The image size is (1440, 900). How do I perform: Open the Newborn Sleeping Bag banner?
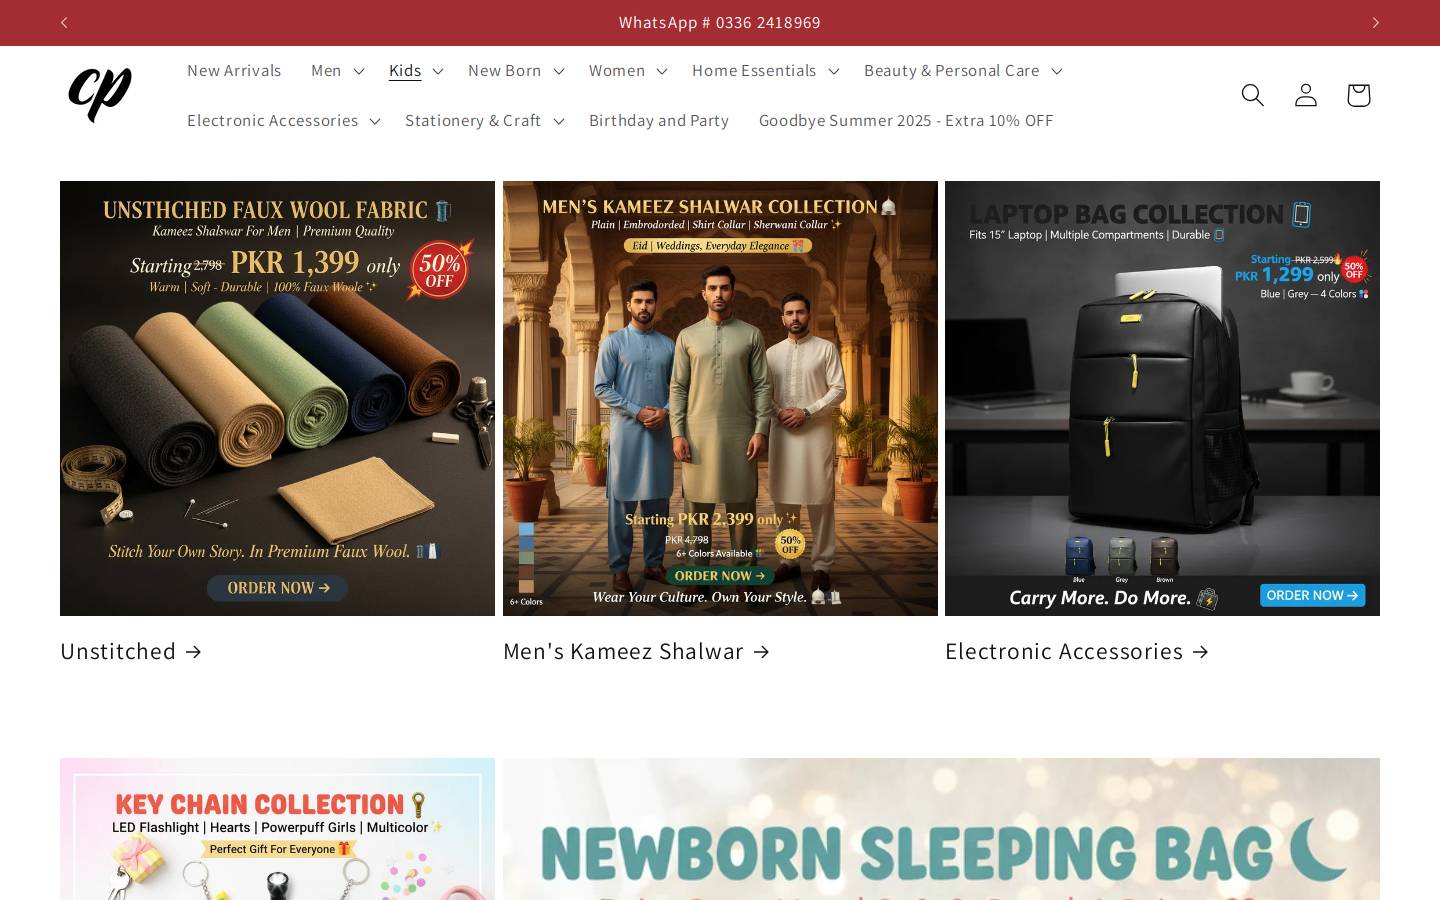point(941,829)
